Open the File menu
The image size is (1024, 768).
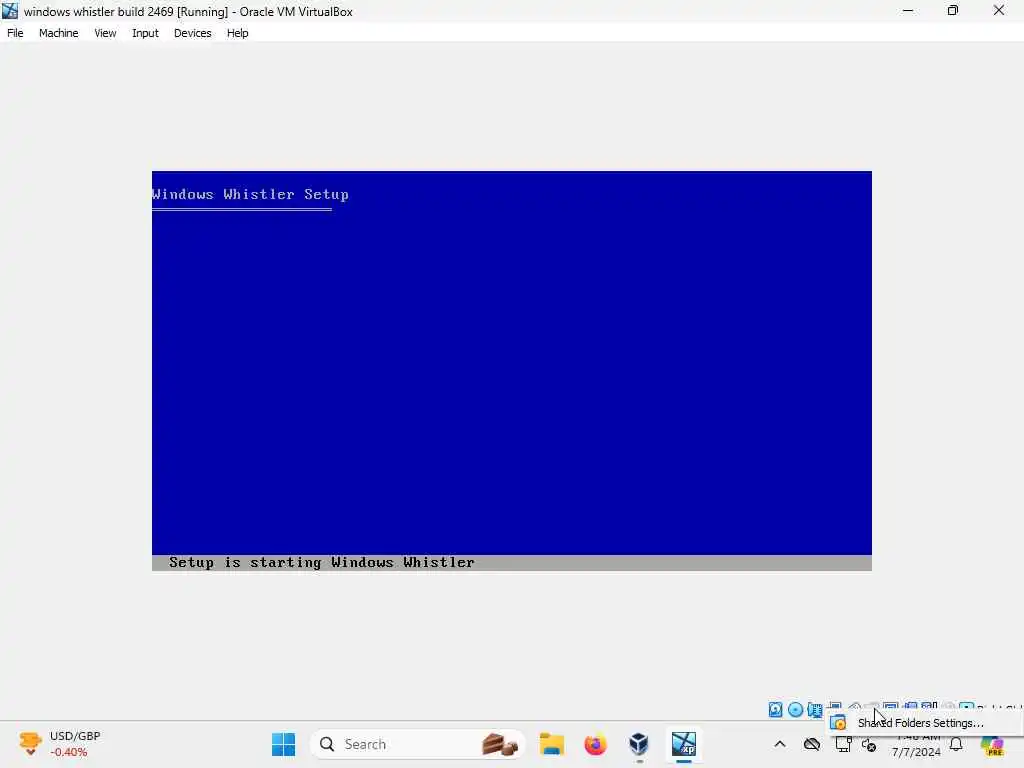15,33
